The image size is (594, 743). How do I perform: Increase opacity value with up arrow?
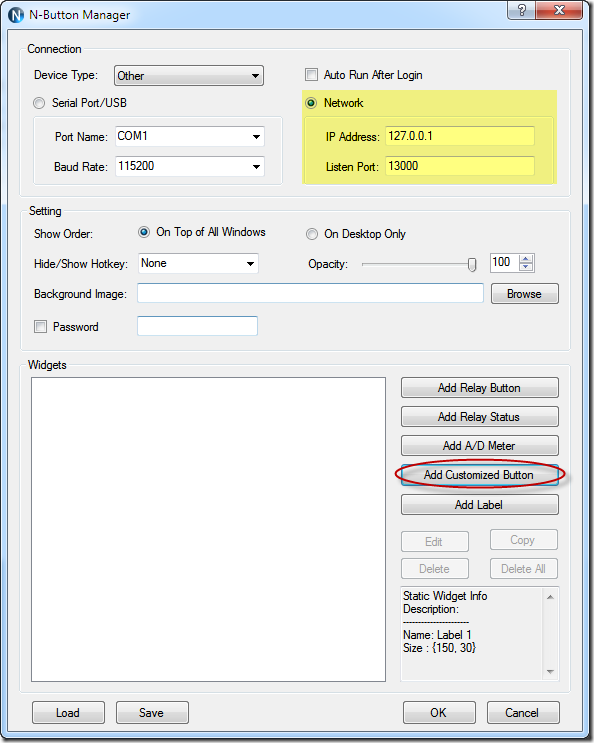point(526,259)
